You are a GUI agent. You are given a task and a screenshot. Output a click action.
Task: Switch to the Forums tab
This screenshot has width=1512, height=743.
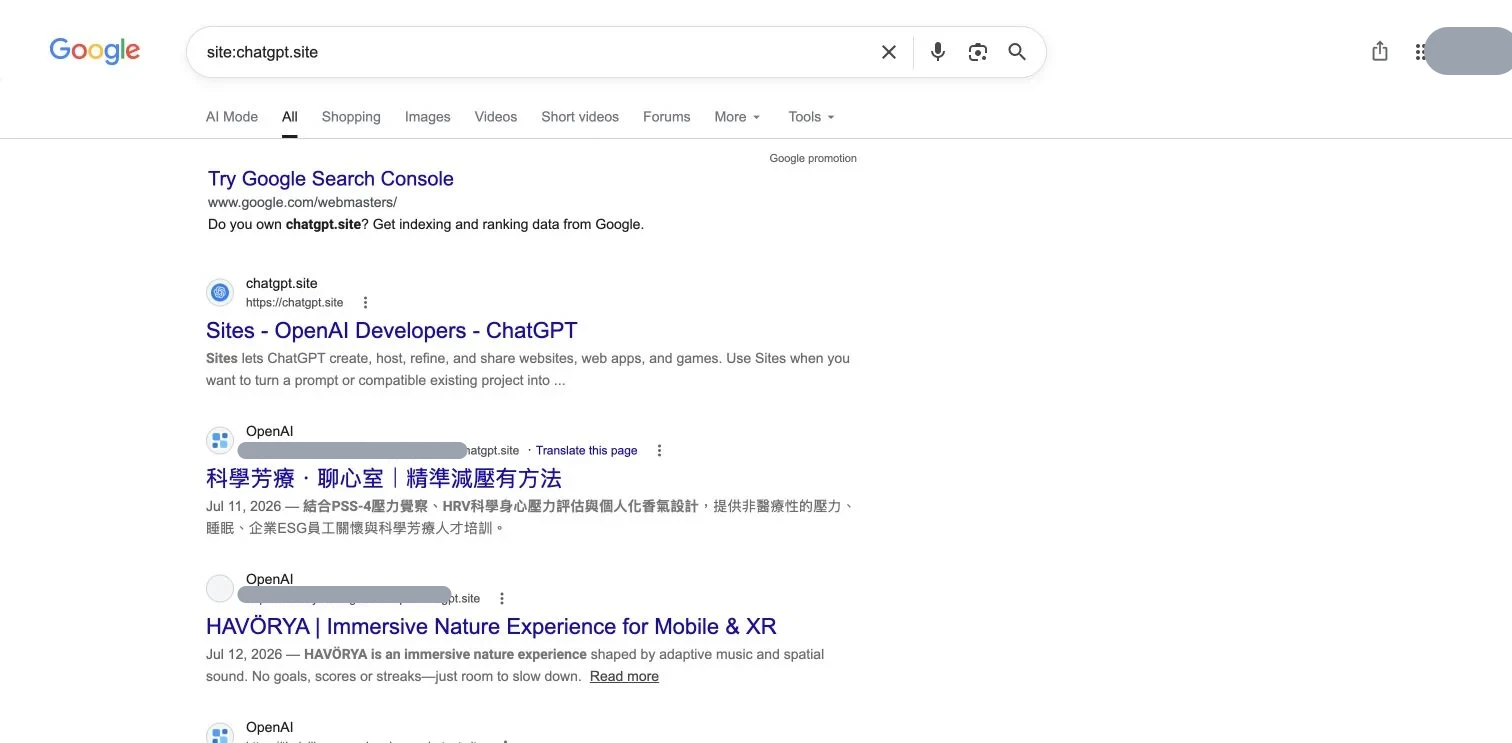(x=667, y=117)
